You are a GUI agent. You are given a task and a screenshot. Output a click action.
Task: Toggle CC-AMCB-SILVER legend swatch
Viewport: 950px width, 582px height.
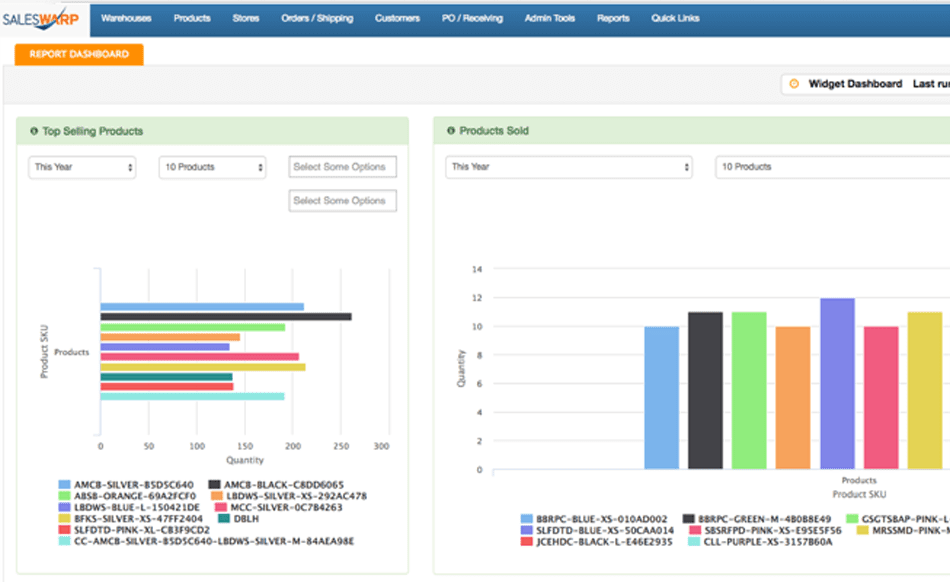(x=64, y=541)
